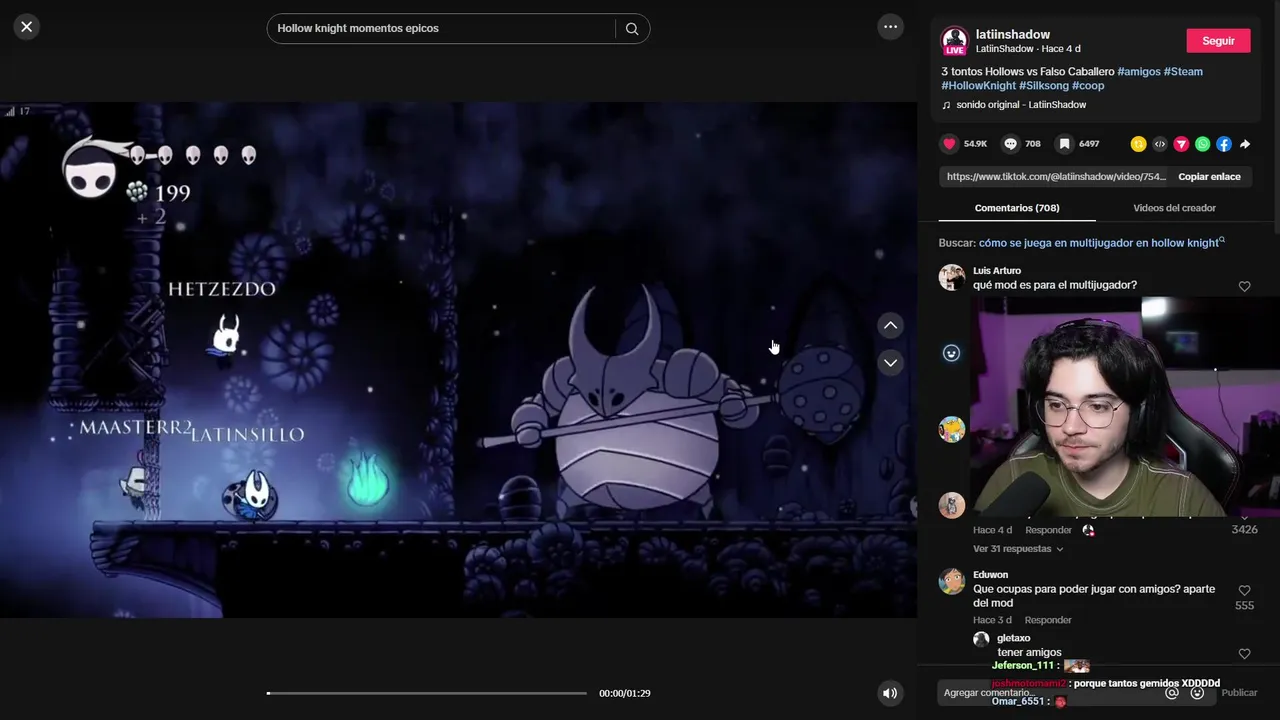The height and width of the screenshot is (720, 1280).
Task: Open the #coop hashtag
Action: point(1088,86)
